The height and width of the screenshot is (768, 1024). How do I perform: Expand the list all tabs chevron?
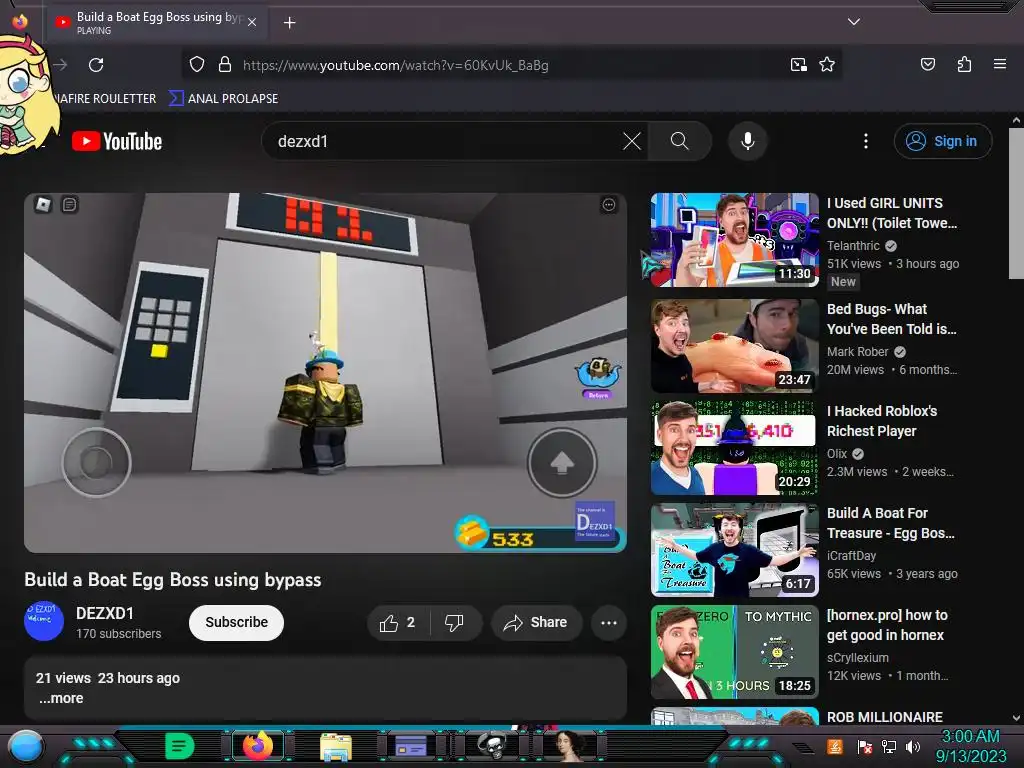click(854, 22)
